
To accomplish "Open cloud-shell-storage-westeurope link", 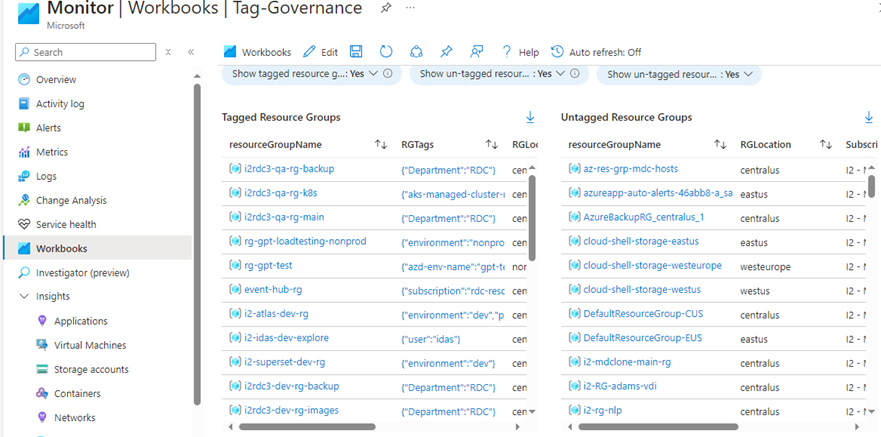I will [x=652, y=265].
